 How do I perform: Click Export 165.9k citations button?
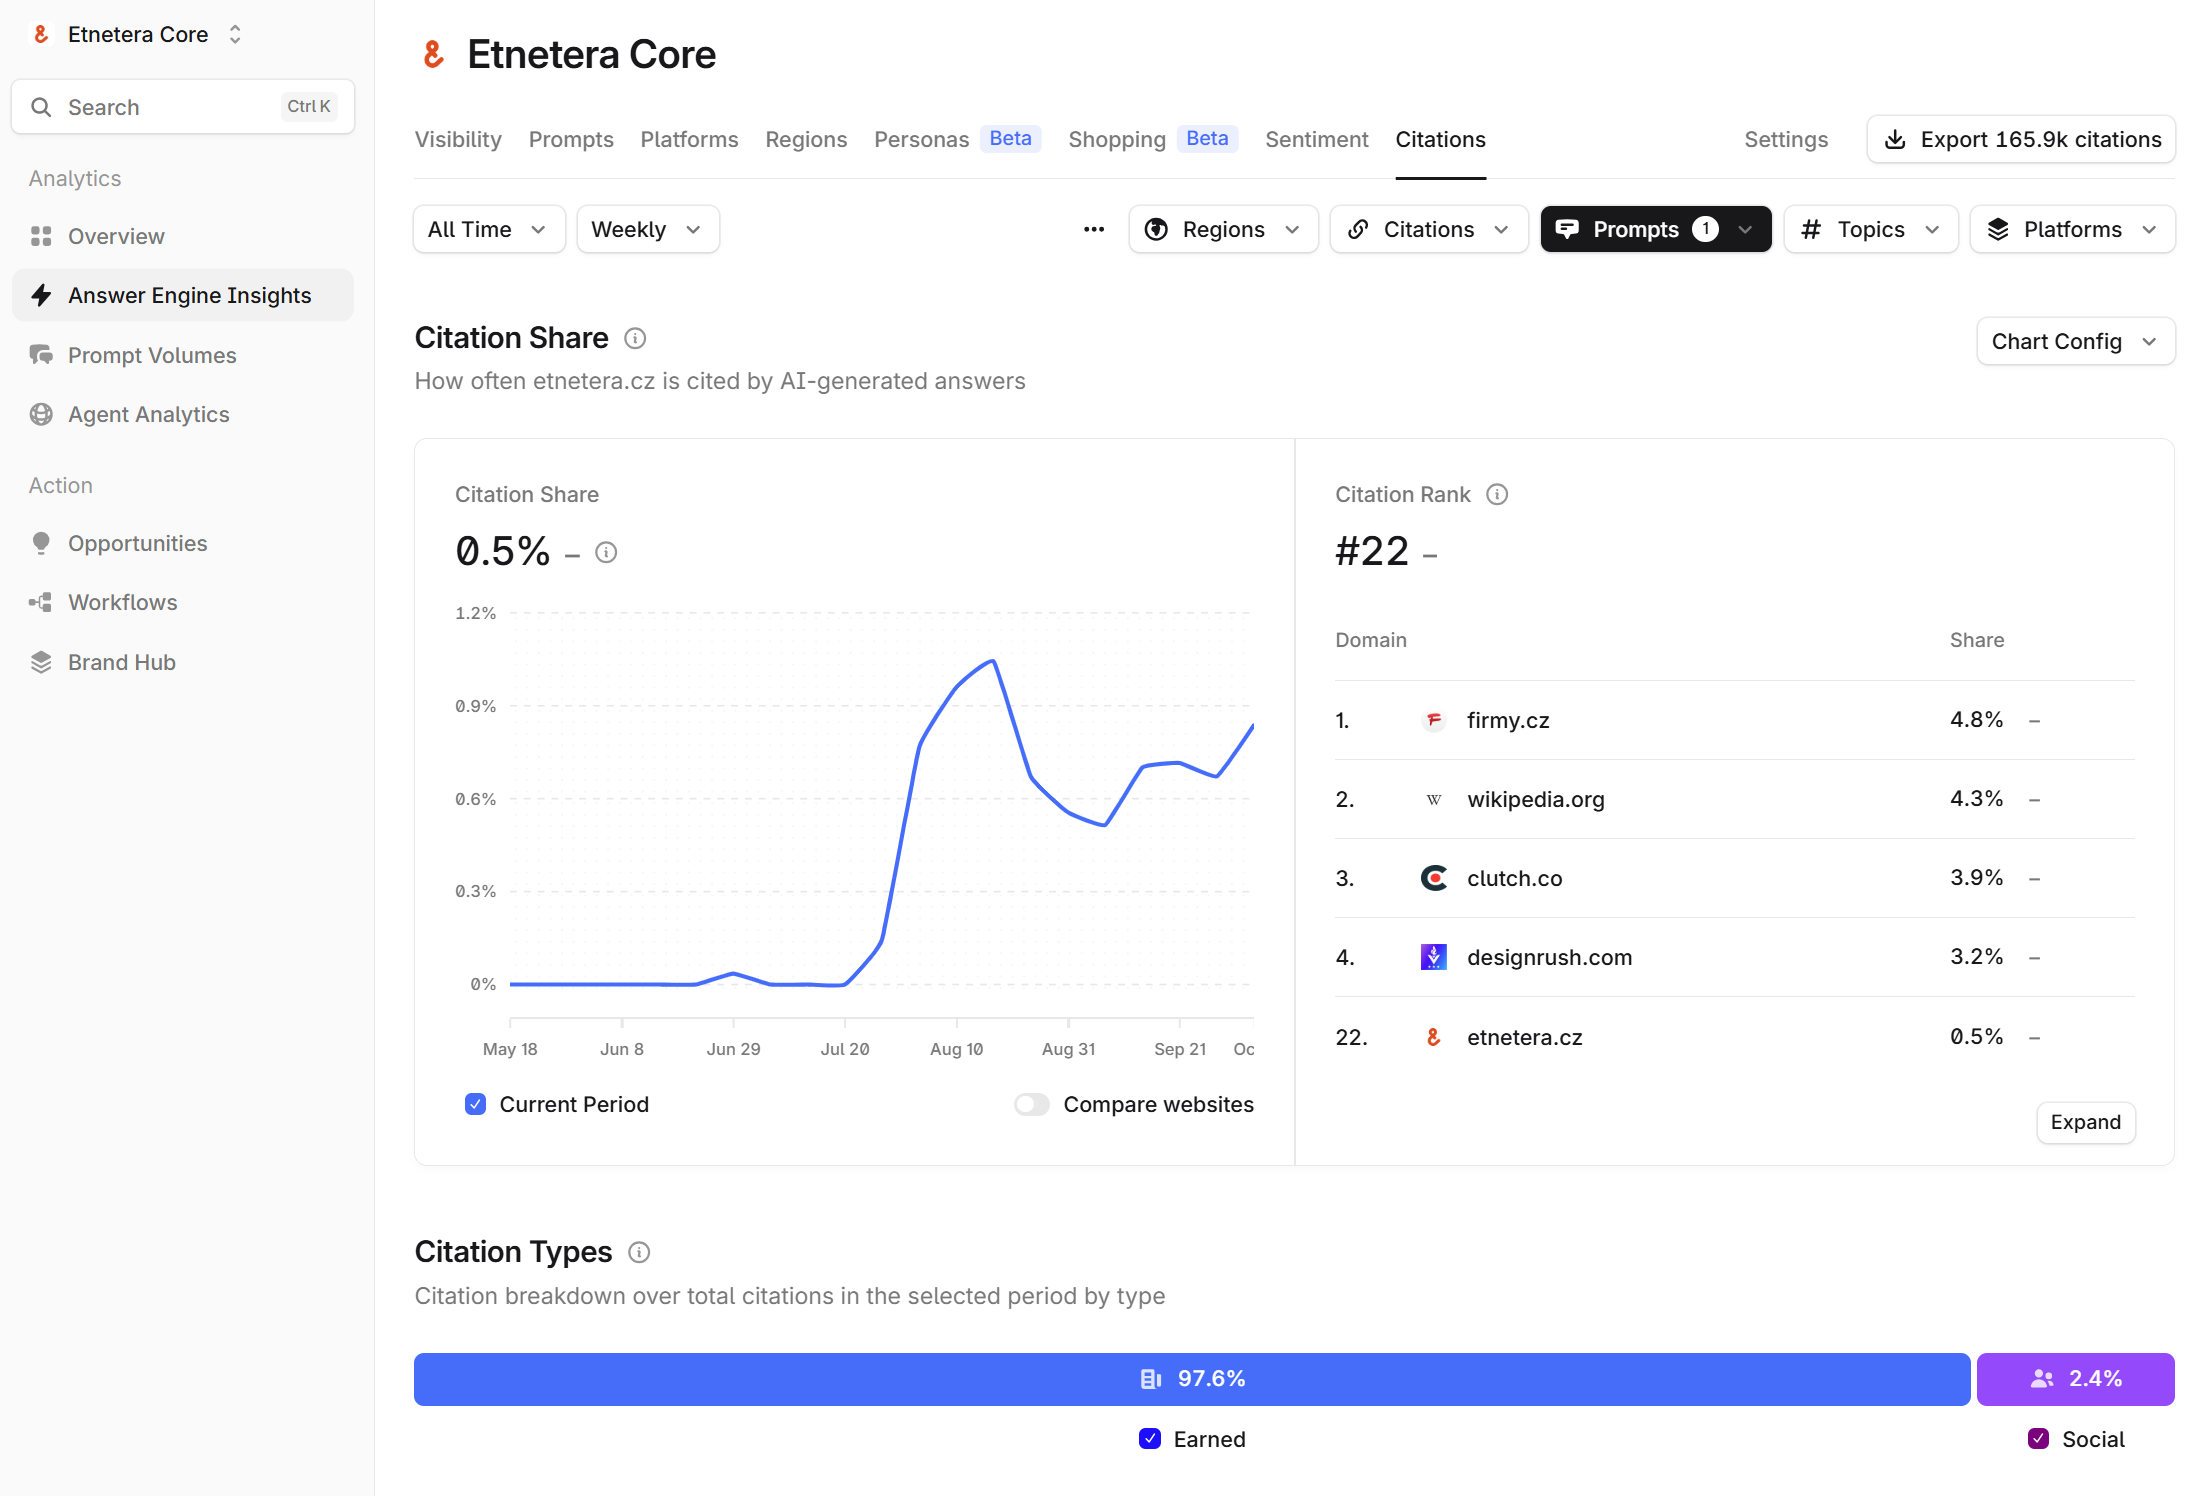(x=2021, y=139)
